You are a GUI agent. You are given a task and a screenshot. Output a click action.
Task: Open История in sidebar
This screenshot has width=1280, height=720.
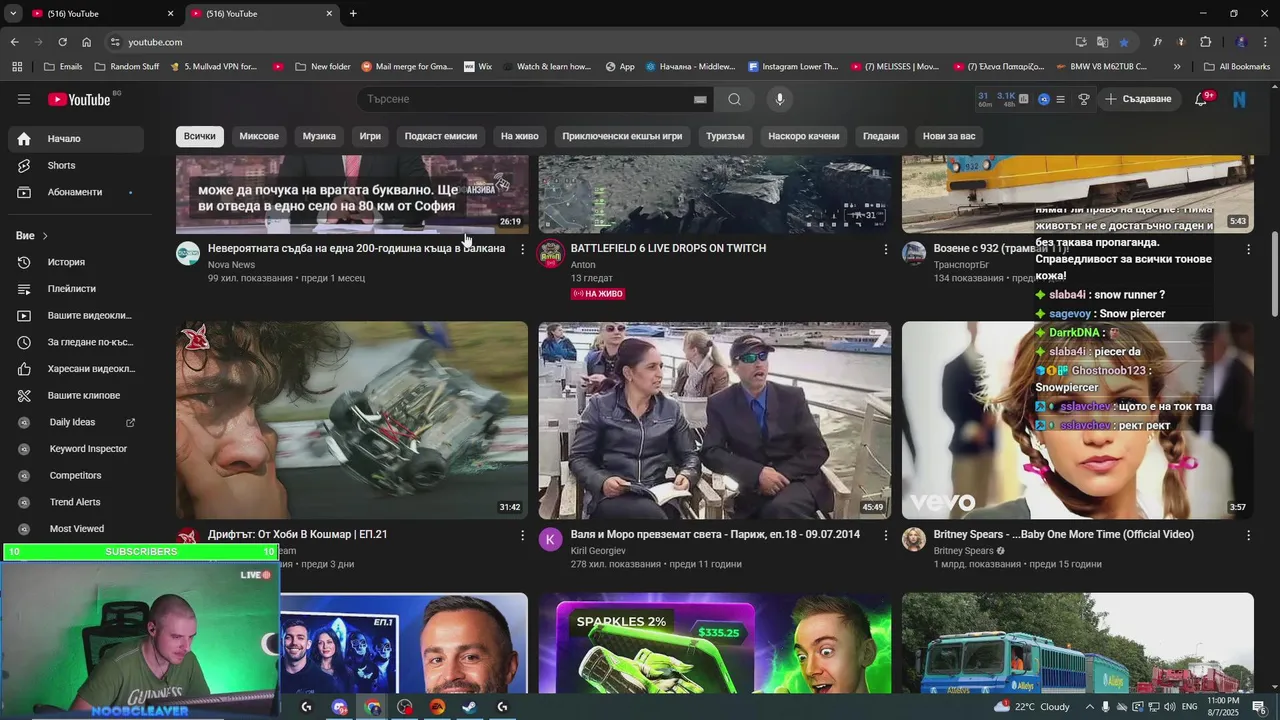[76, 262]
